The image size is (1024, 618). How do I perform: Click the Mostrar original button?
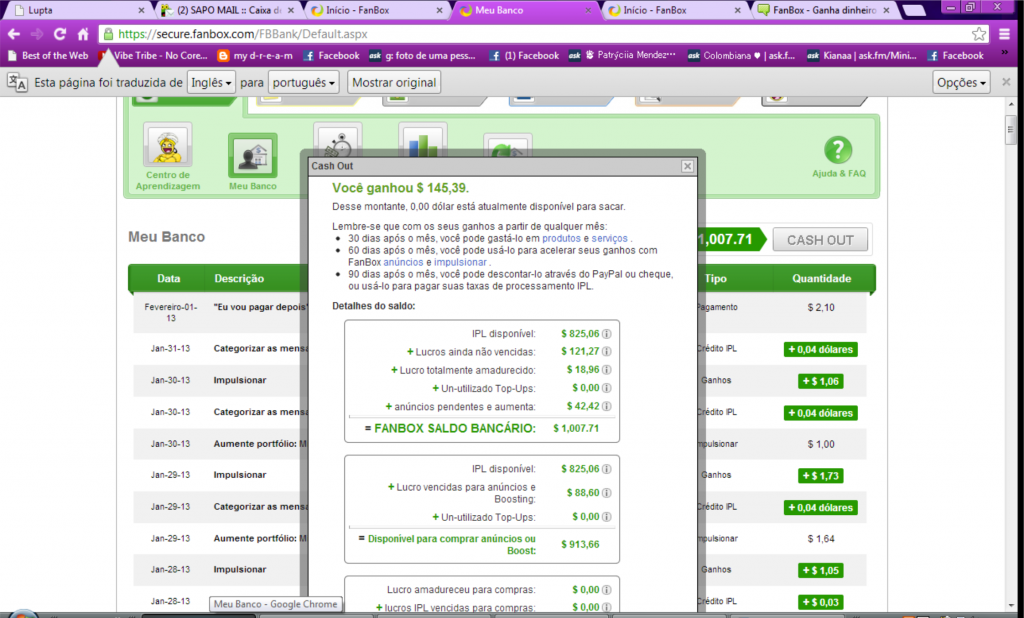point(394,83)
